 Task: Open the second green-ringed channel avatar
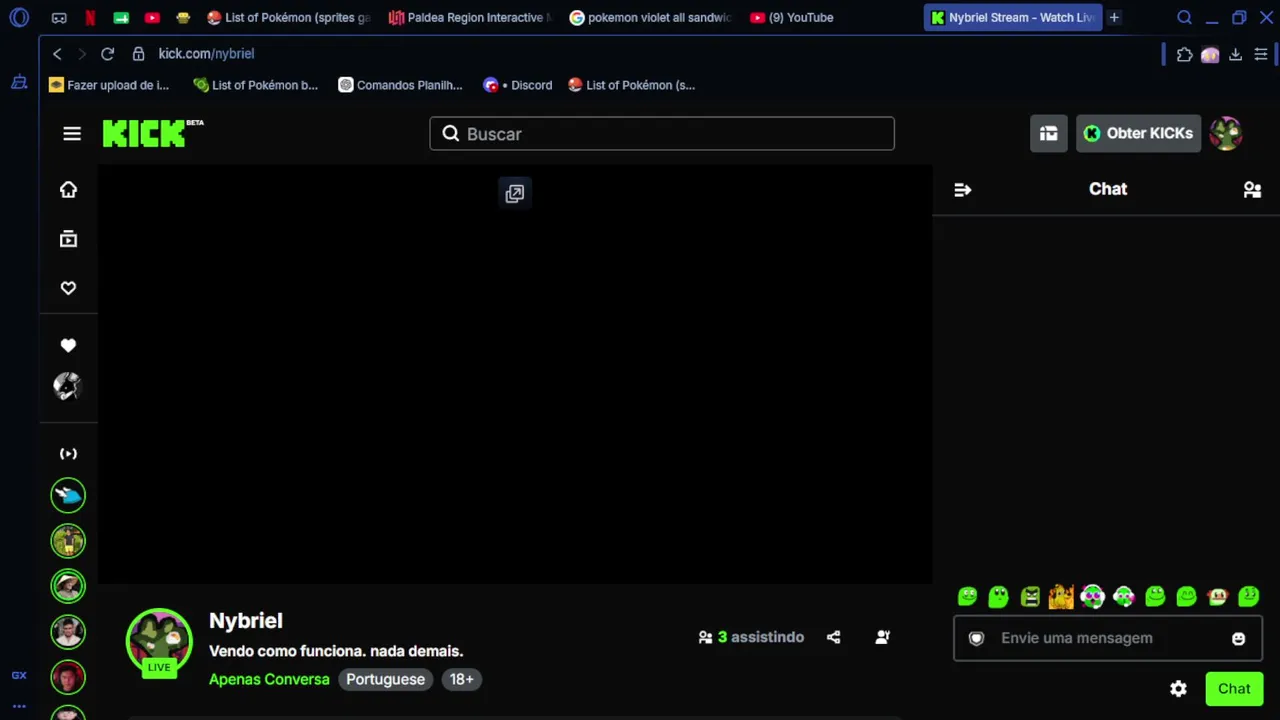[68, 541]
